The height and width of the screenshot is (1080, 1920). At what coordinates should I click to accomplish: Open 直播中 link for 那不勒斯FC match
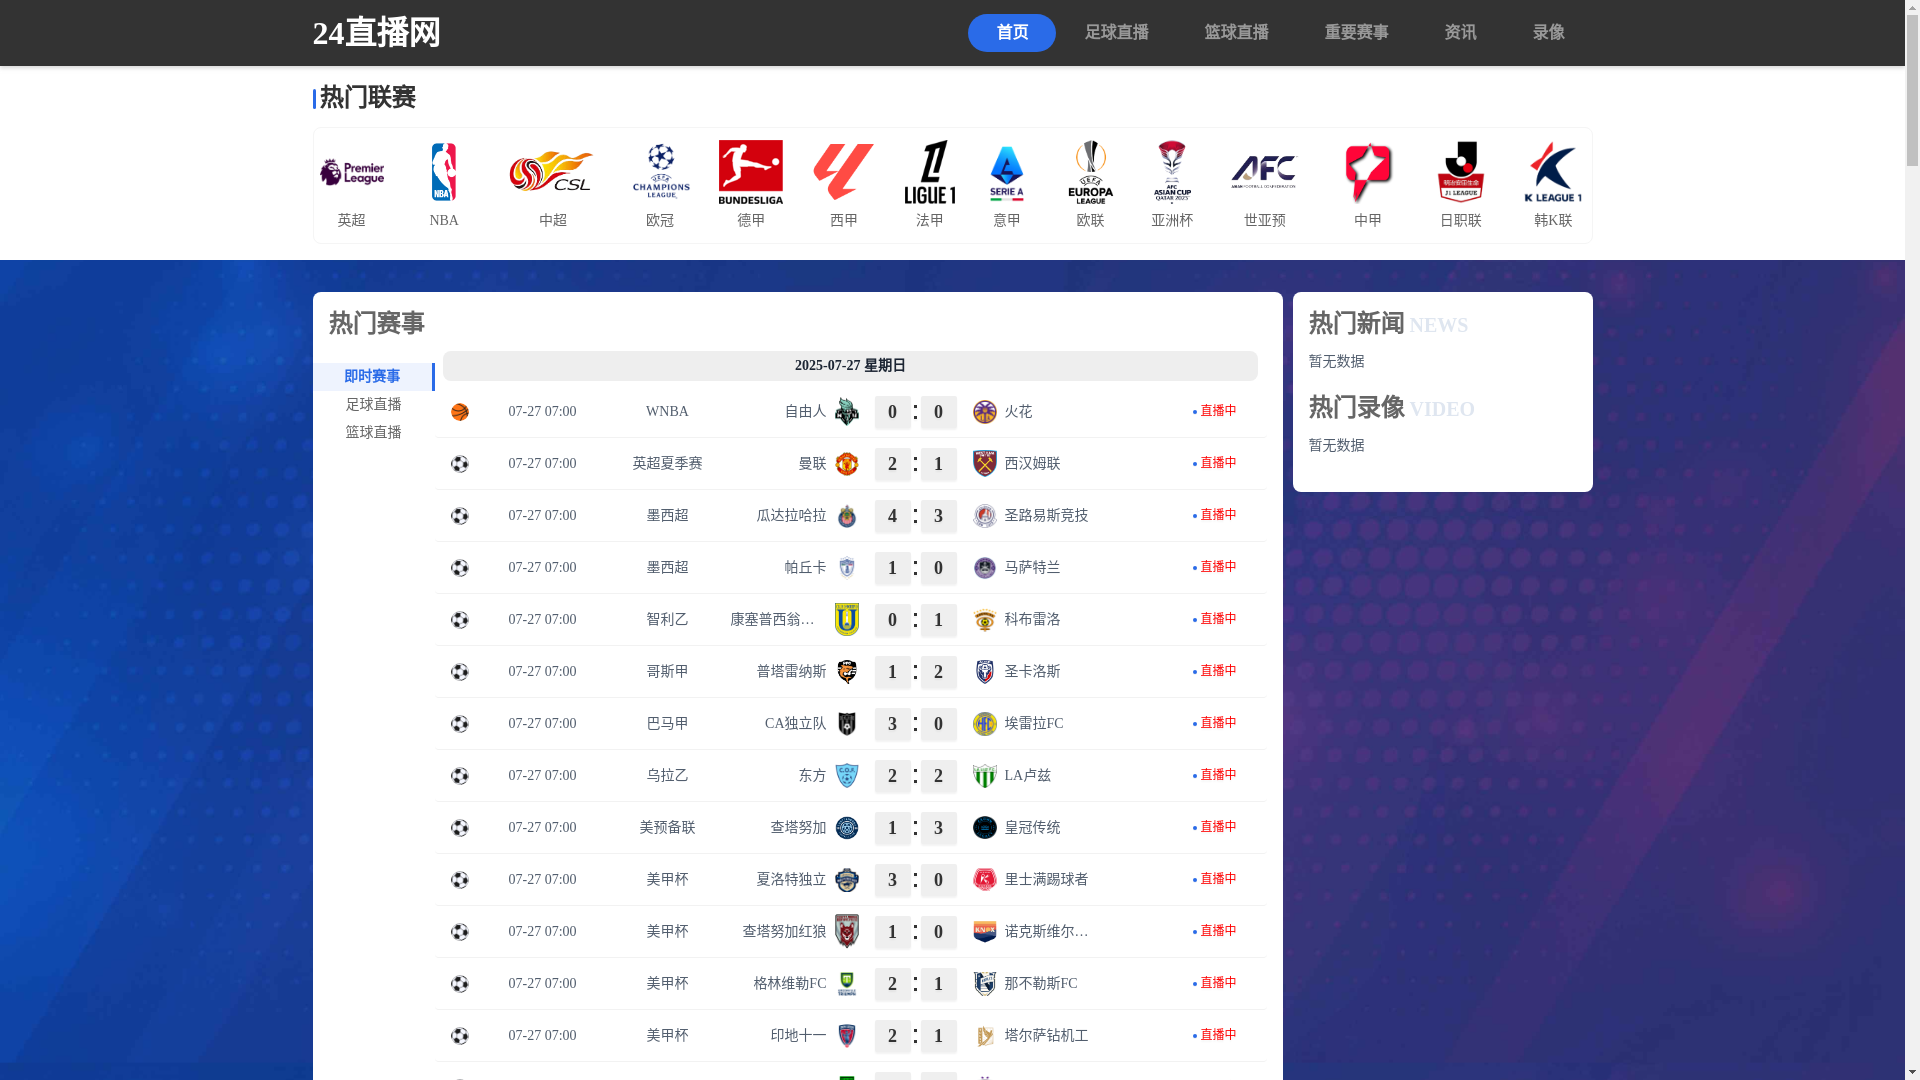tap(1215, 983)
